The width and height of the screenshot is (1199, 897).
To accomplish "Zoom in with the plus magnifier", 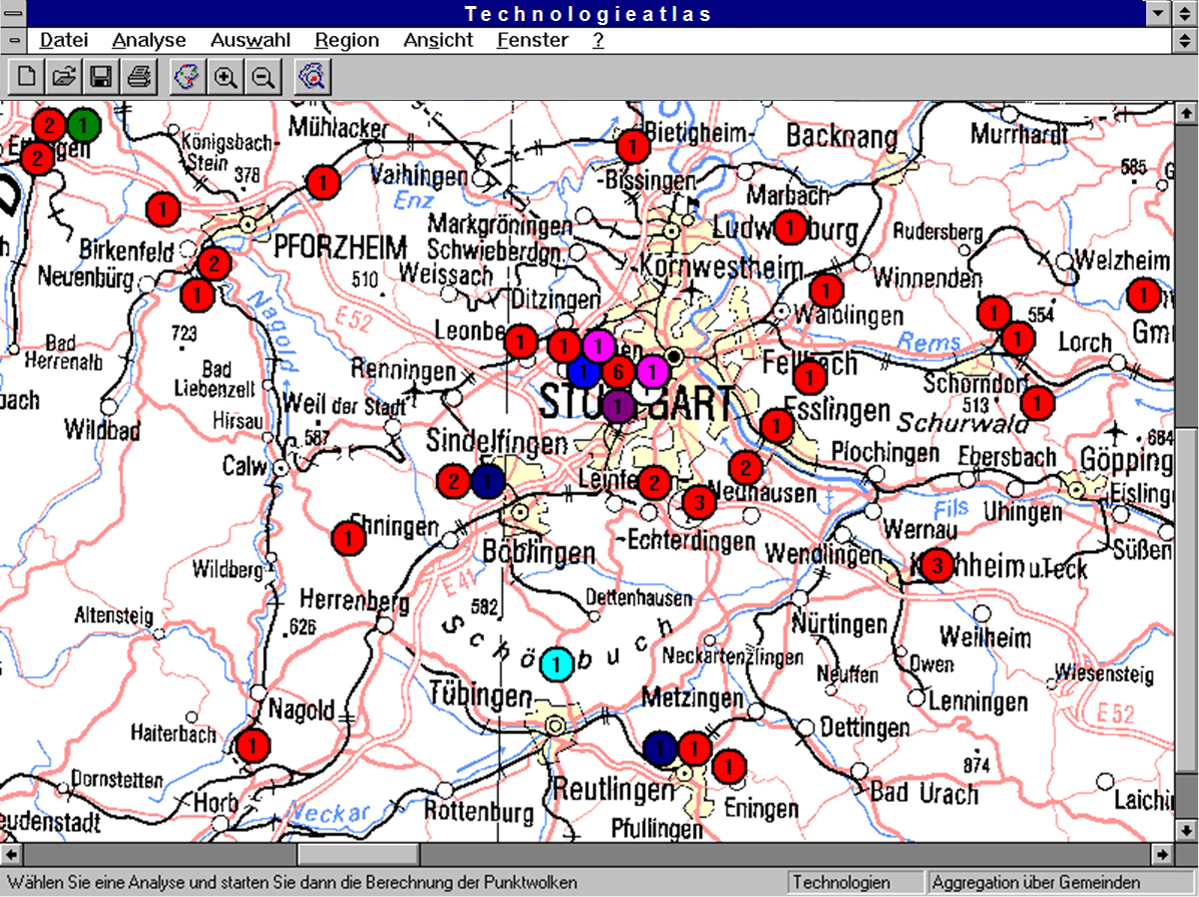I will tap(225, 77).
